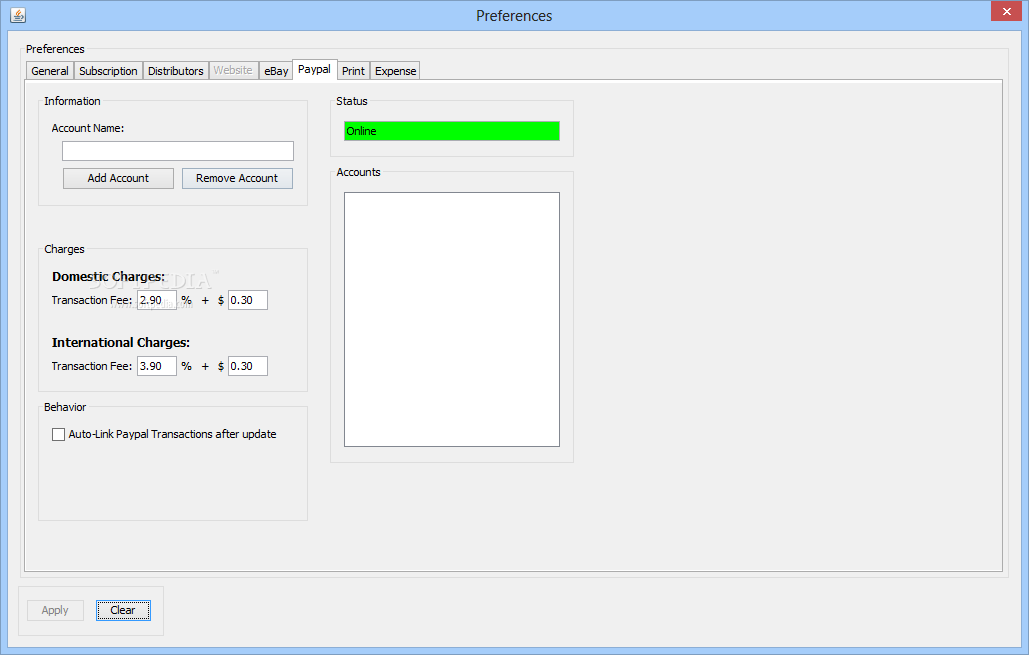Select the greyed-out Website tab
1029x655 pixels.
coord(233,70)
